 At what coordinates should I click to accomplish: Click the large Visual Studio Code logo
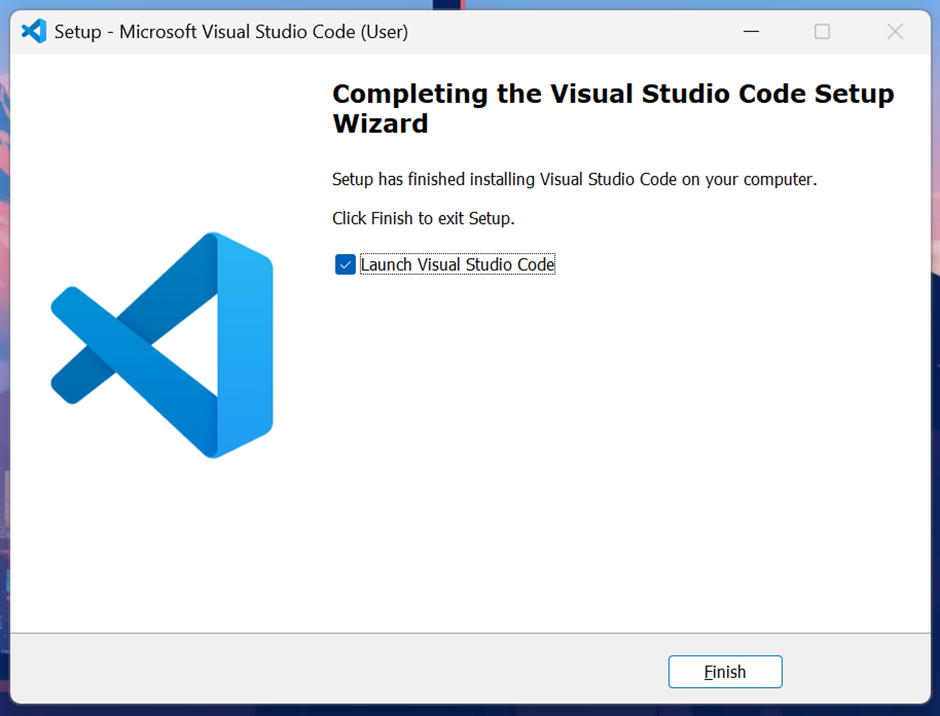coord(162,345)
